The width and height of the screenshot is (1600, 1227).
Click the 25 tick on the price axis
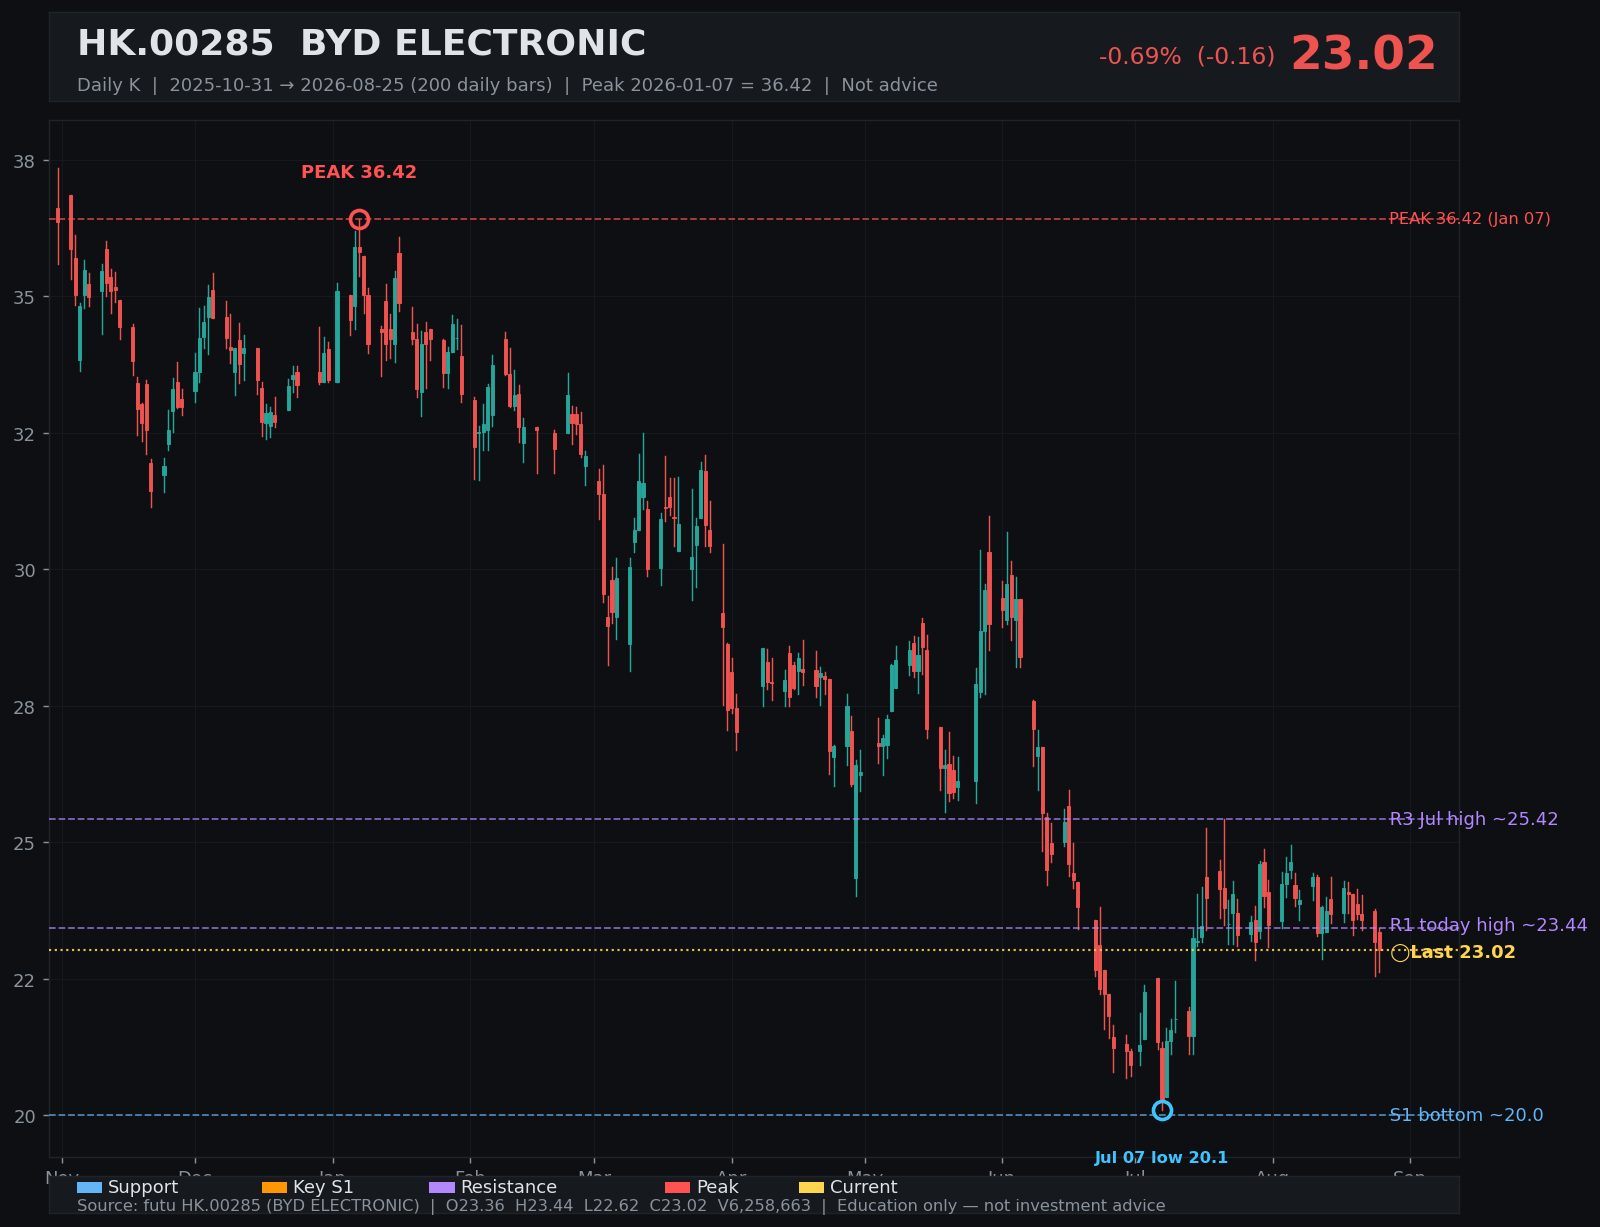(26, 843)
